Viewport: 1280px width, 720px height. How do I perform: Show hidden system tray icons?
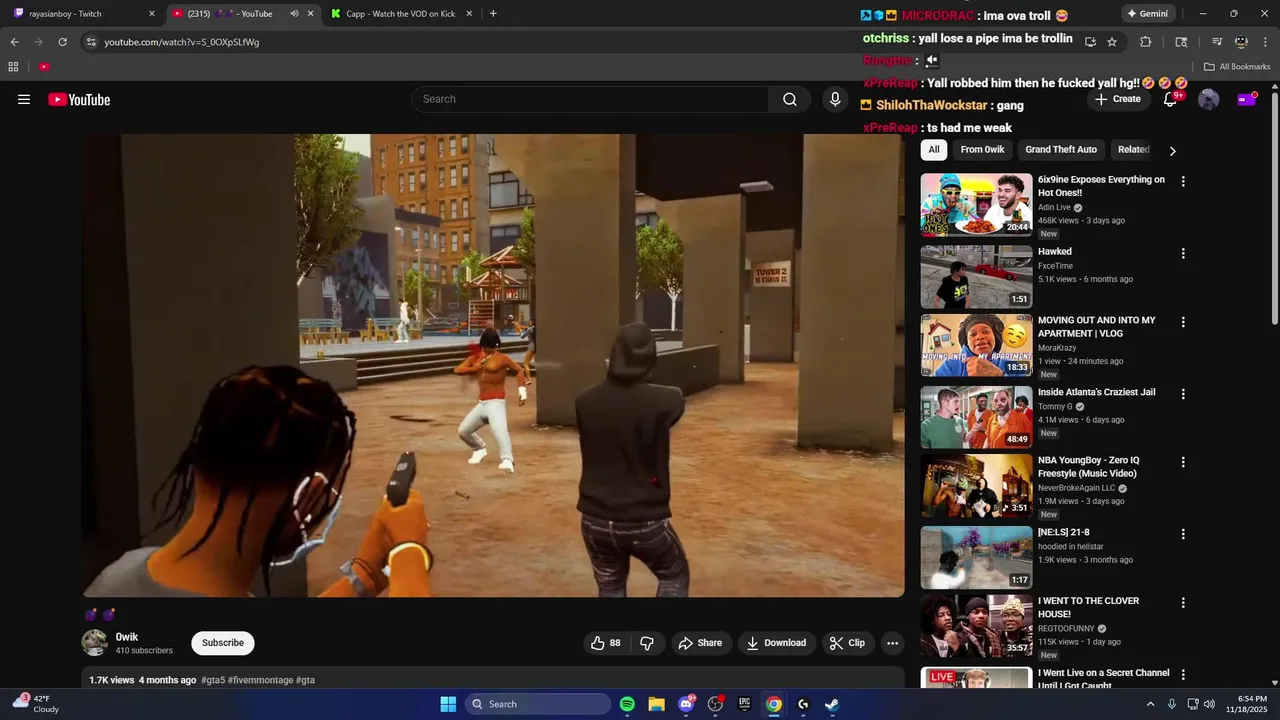point(1150,704)
